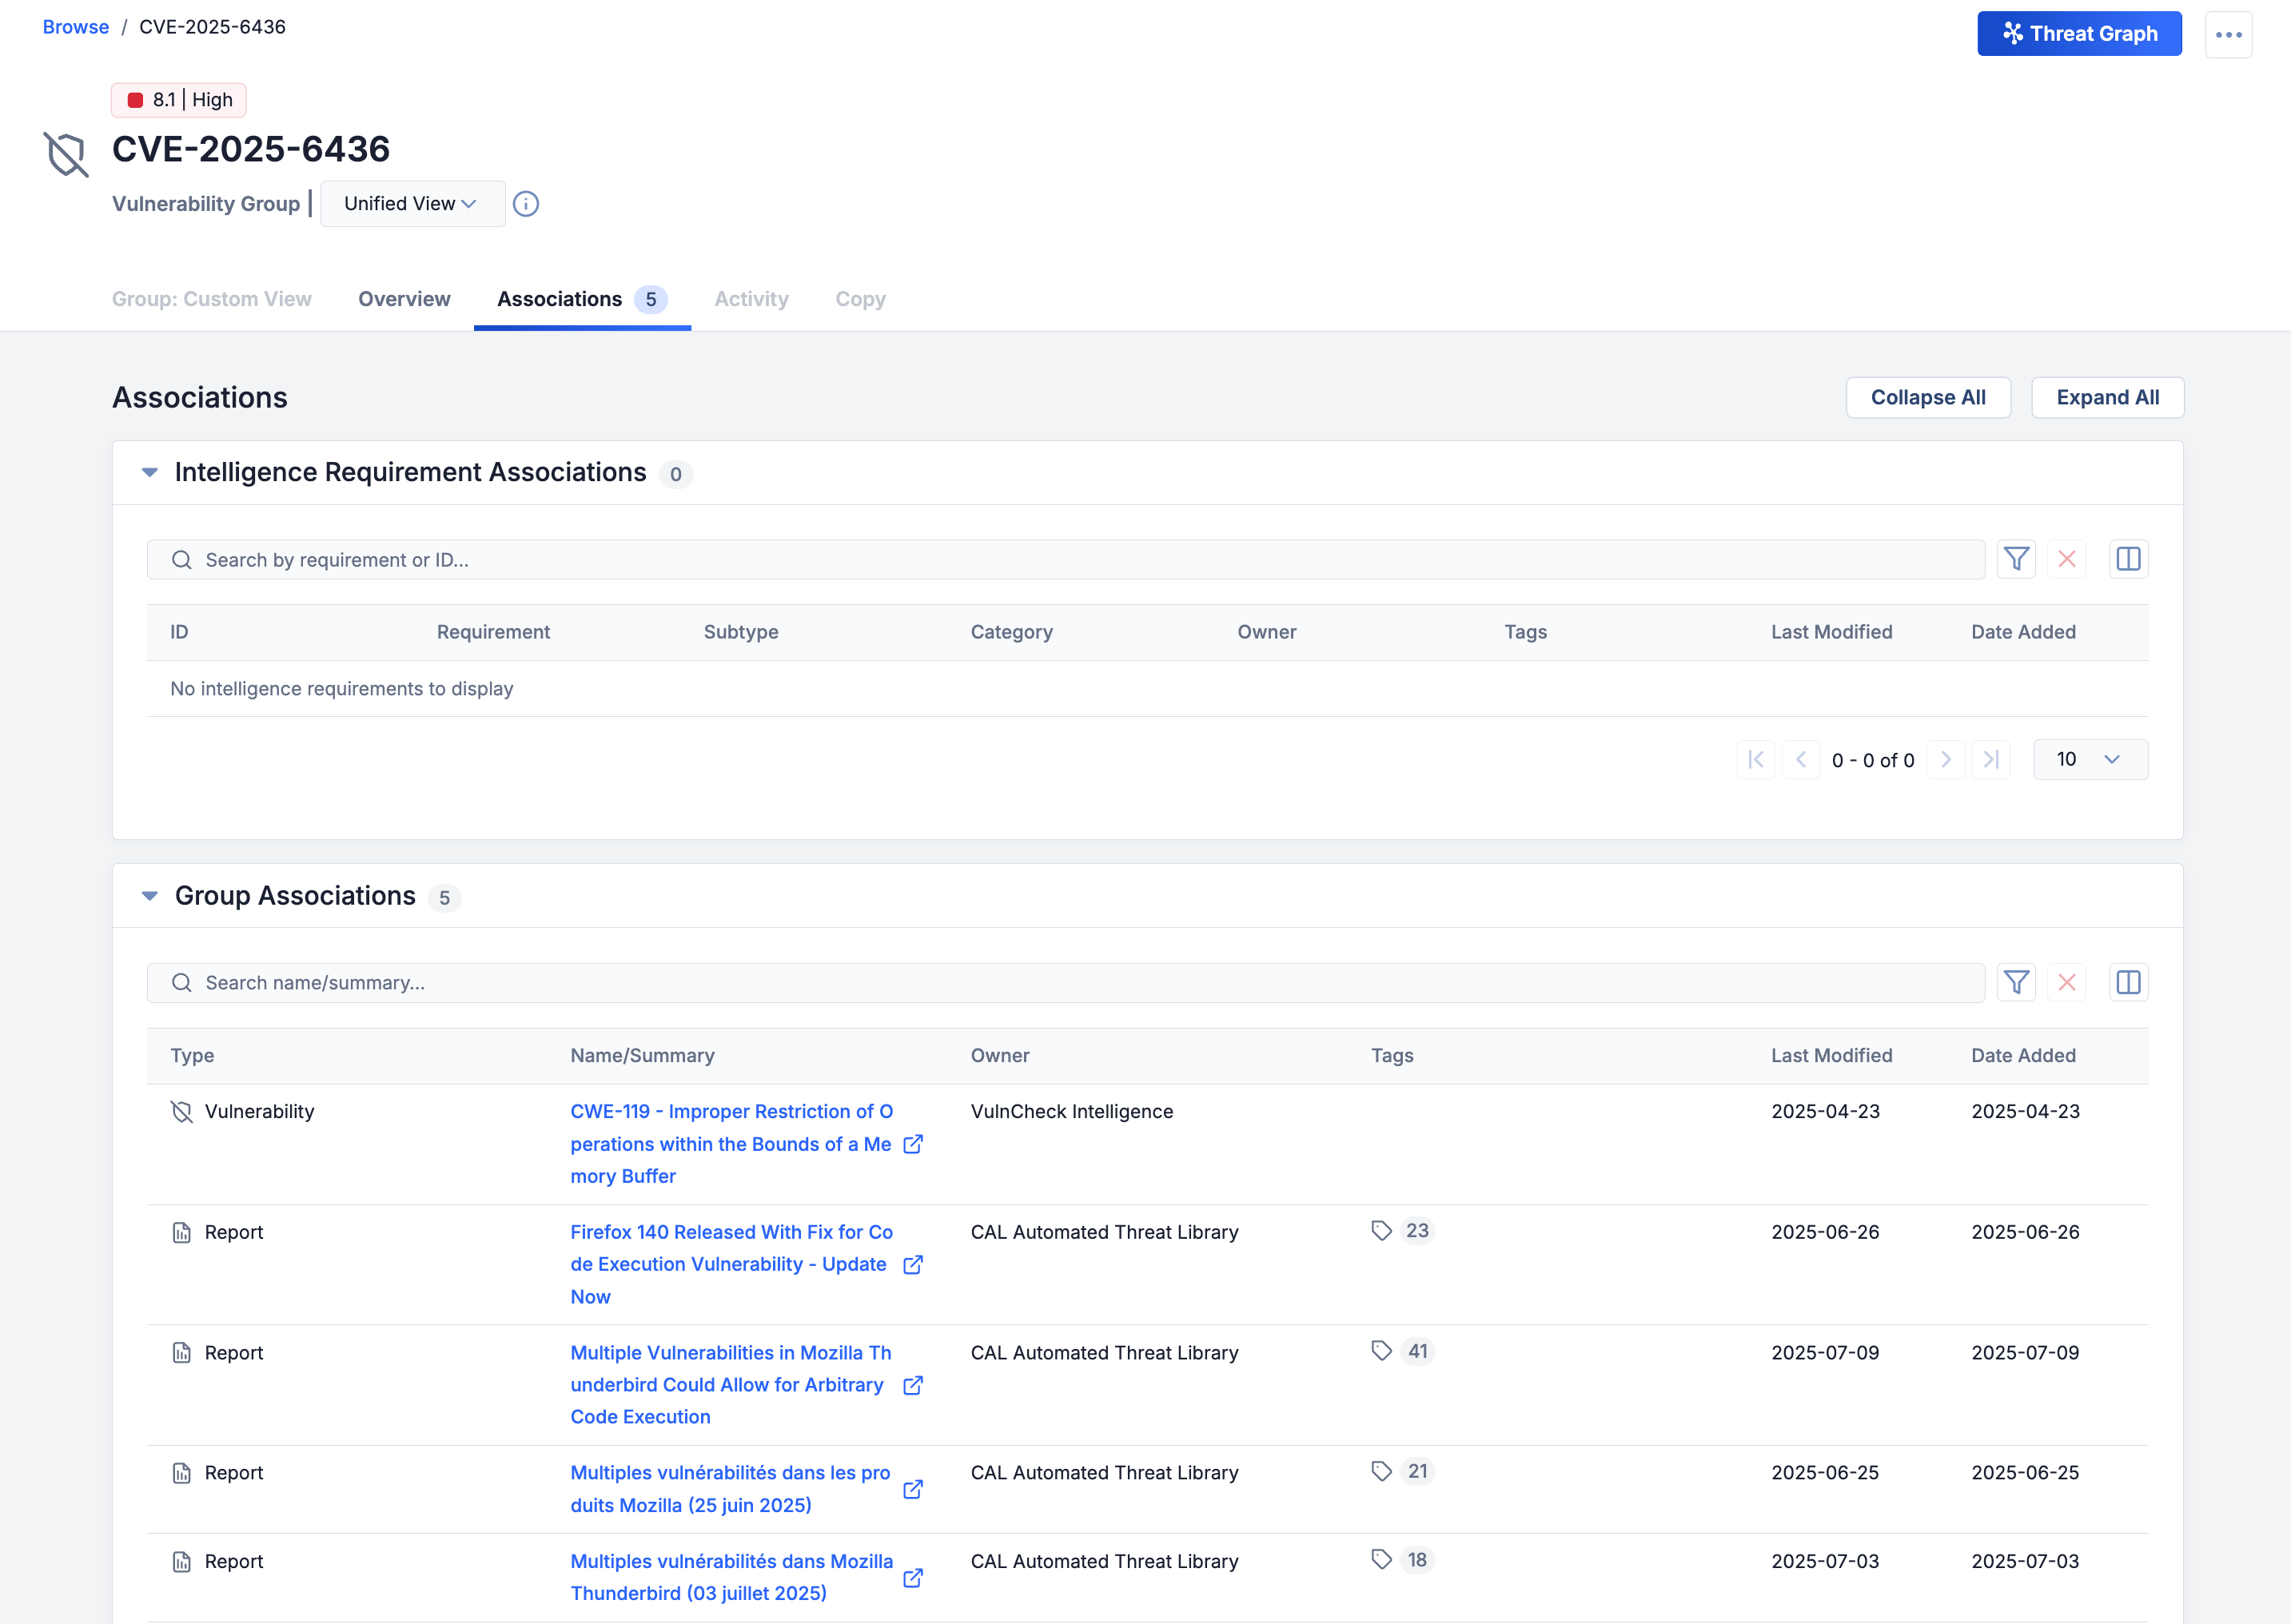Open Multiples vulnérabilités produits Mozilla 25 juin report
This screenshot has width=2291, height=1624.
730,1489
